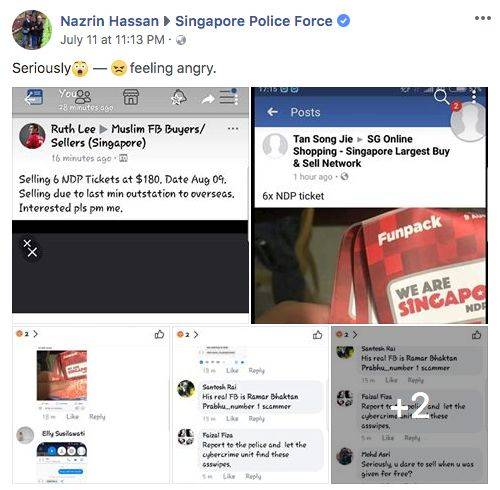Viewport: 500px width, 490px height.
Task: Open the July 11 post timestamp
Action: click(112, 40)
